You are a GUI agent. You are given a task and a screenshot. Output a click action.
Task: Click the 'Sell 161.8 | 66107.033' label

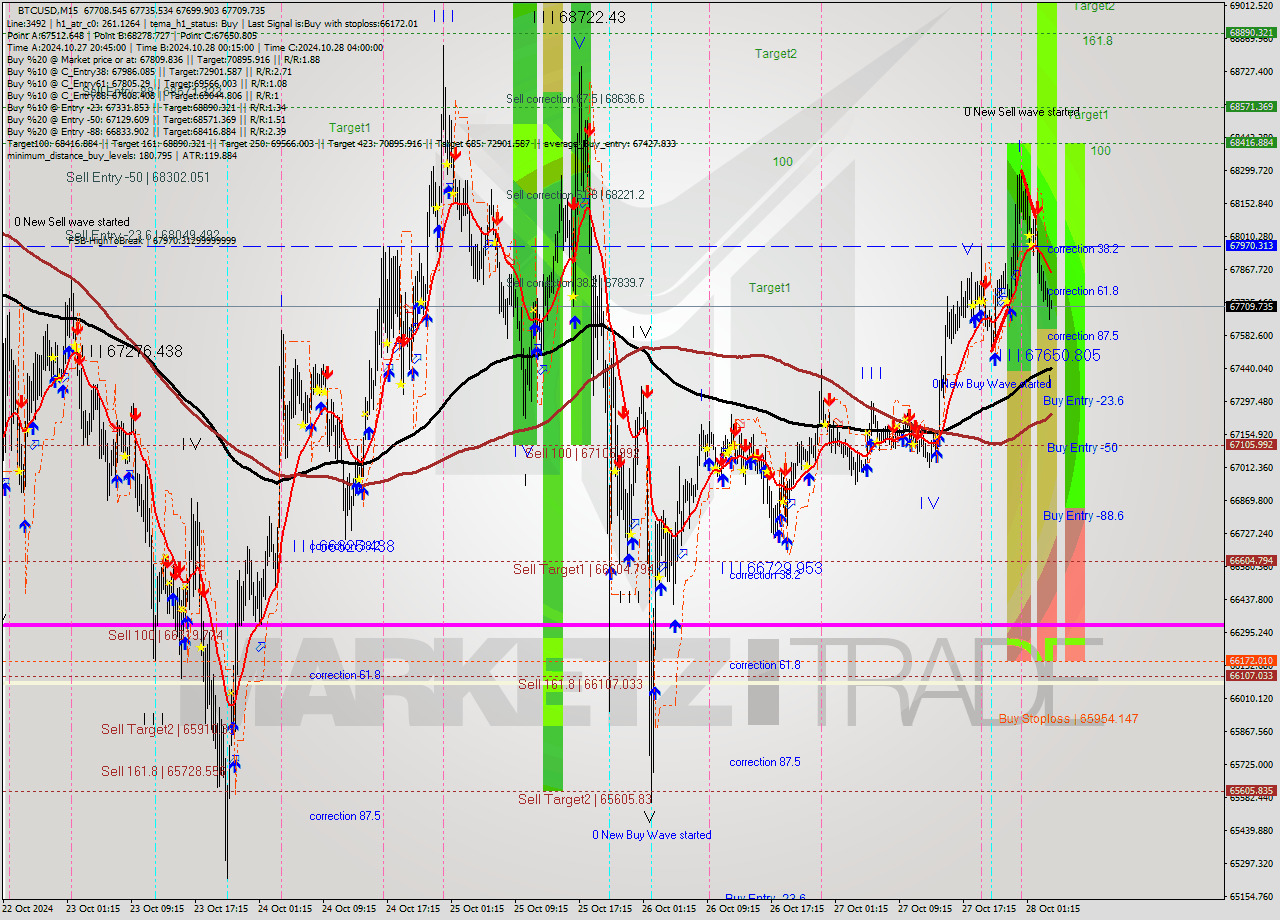[580, 684]
